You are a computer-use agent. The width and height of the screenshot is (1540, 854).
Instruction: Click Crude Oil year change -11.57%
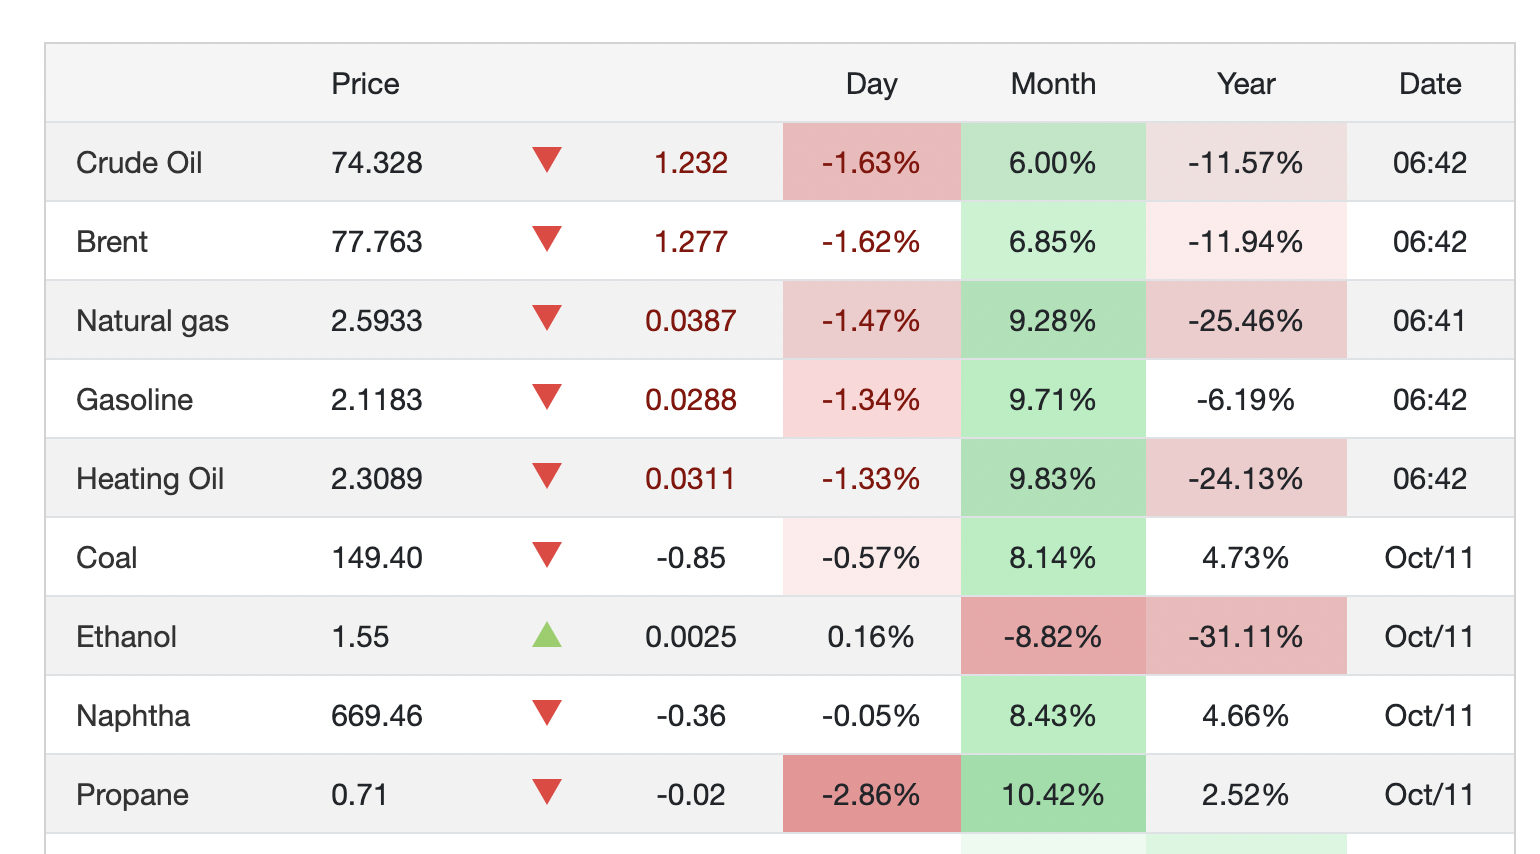click(x=1246, y=162)
